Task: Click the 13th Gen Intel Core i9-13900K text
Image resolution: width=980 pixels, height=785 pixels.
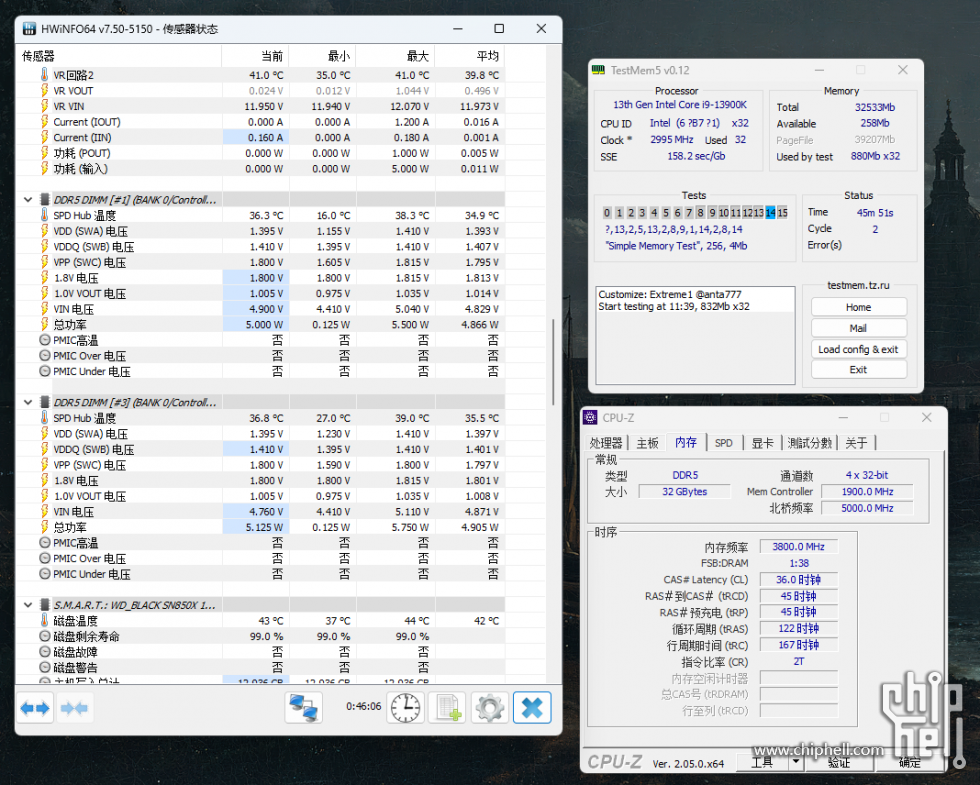Action: [x=679, y=105]
